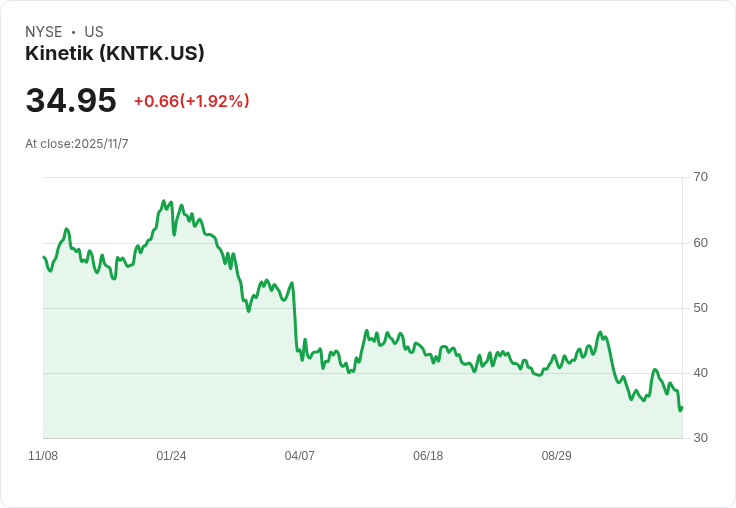Click the 30 value on y-axis
736x508 pixels.
pyautogui.click(x=700, y=438)
